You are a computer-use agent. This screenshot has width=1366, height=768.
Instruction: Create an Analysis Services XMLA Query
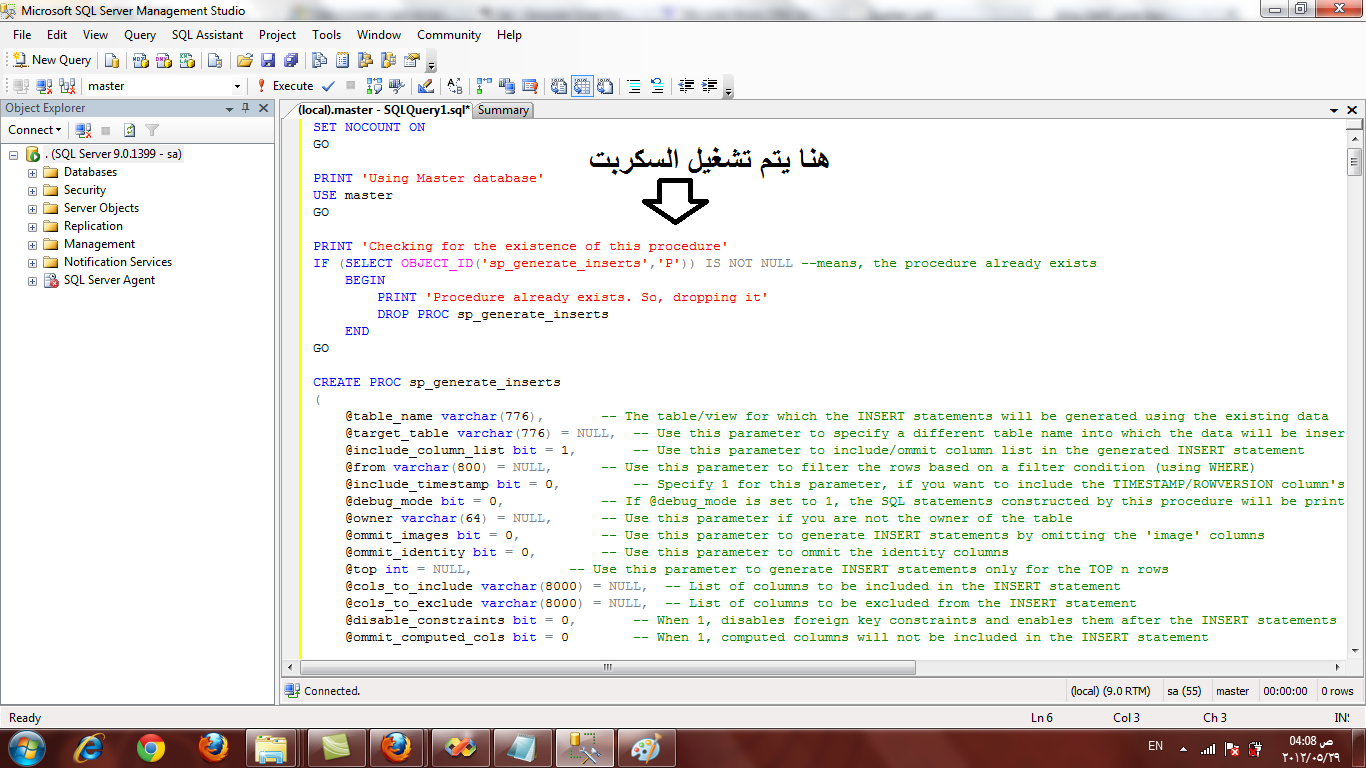click(x=187, y=60)
